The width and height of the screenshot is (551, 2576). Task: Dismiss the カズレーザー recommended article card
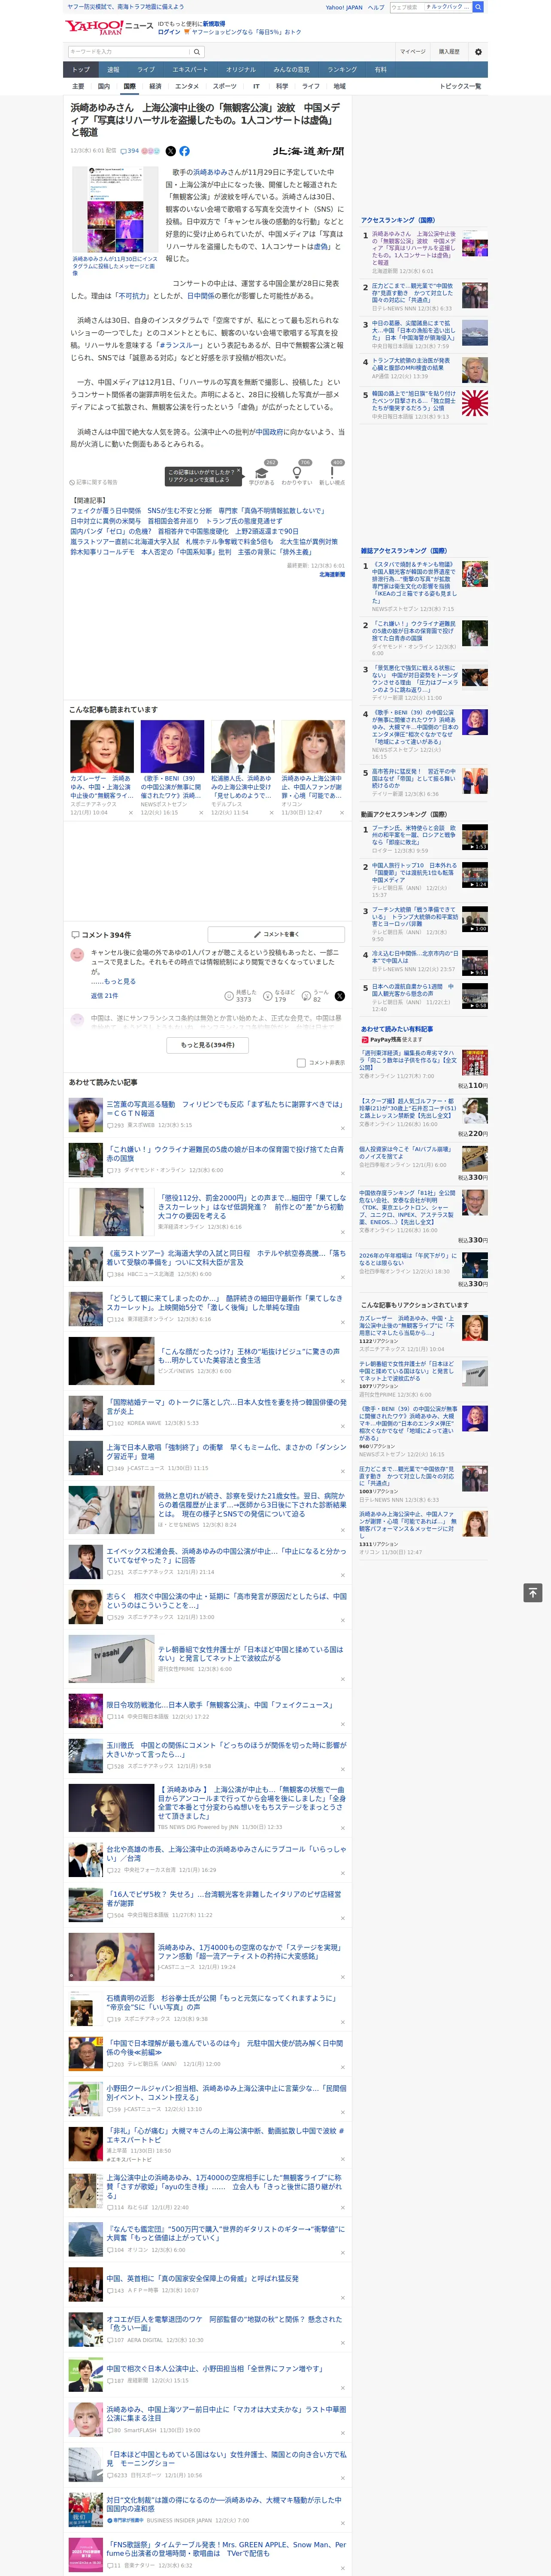[x=130, y=813]
